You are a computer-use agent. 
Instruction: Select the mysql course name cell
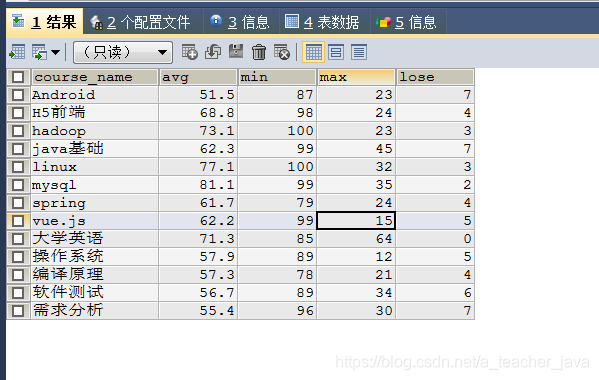point(94,184)
